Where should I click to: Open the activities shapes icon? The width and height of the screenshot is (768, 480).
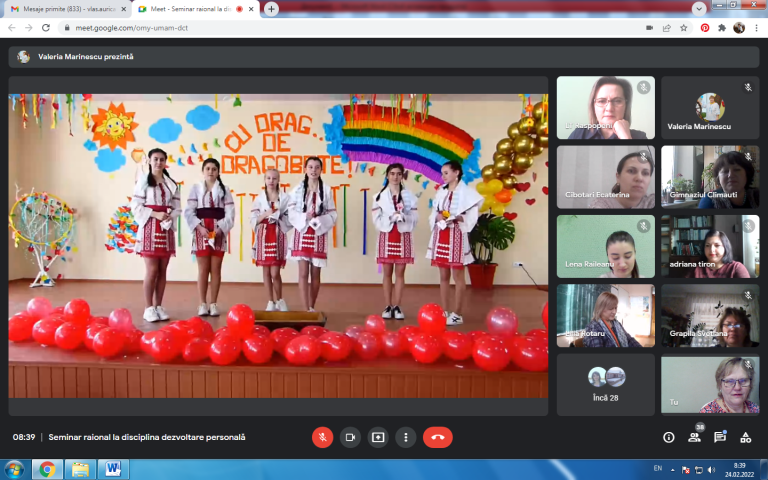(745, 437)
